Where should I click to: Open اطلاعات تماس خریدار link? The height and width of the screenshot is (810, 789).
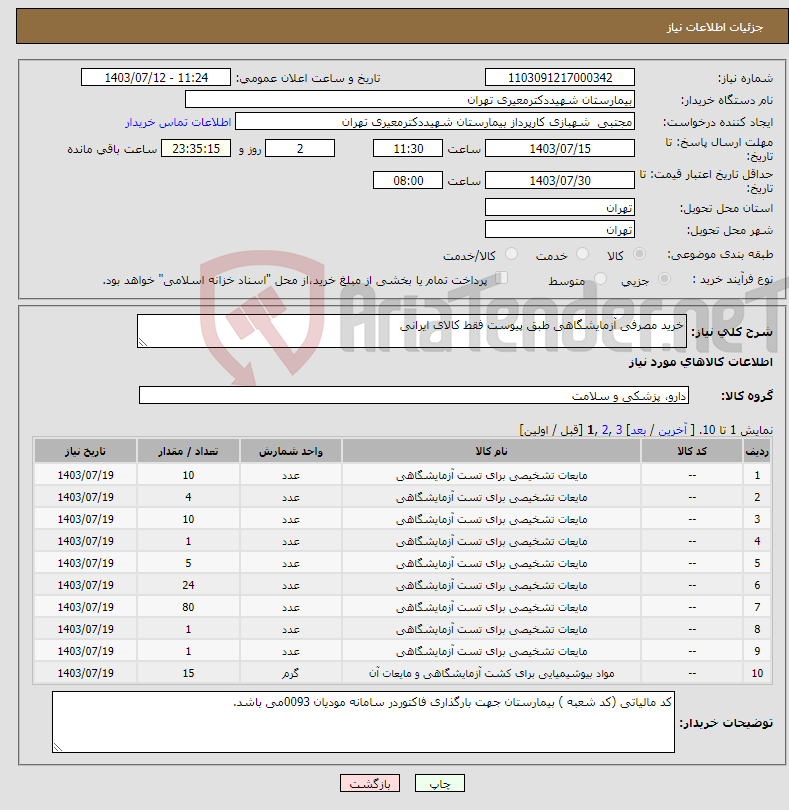pos(178,122)
